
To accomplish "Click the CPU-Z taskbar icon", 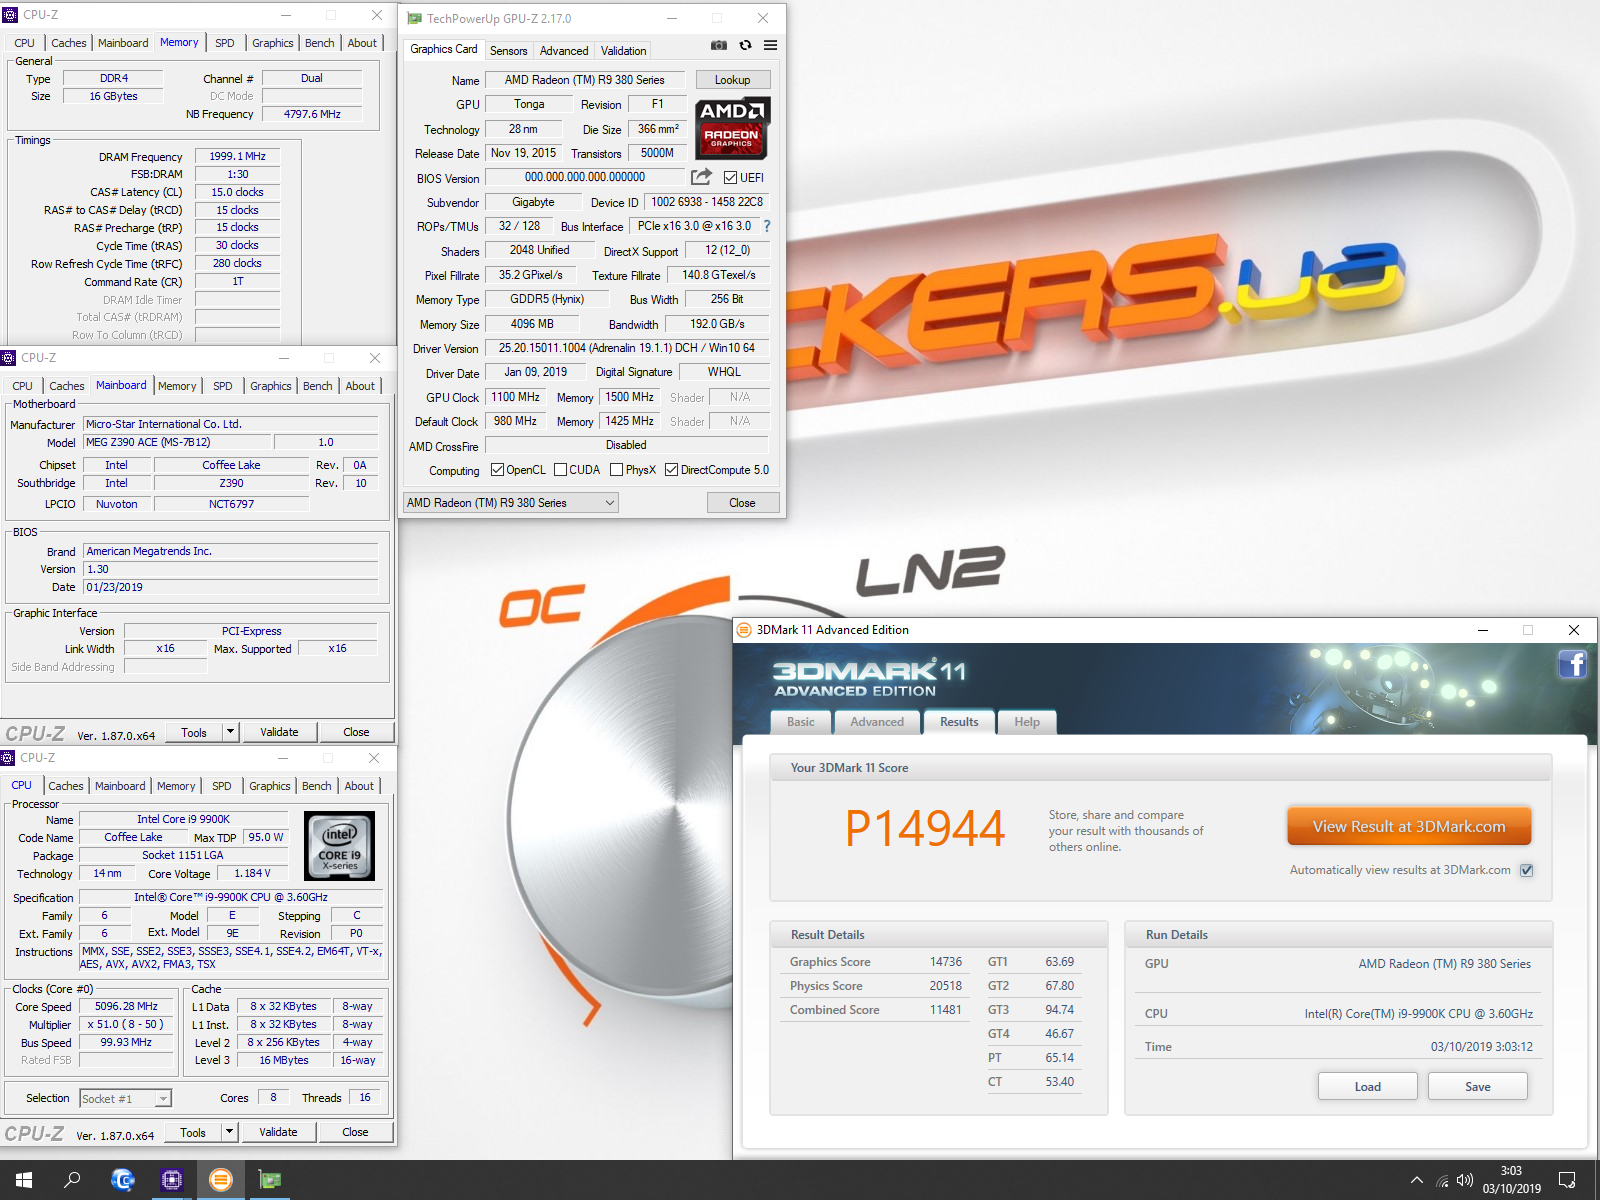I will click(171, 1180).
